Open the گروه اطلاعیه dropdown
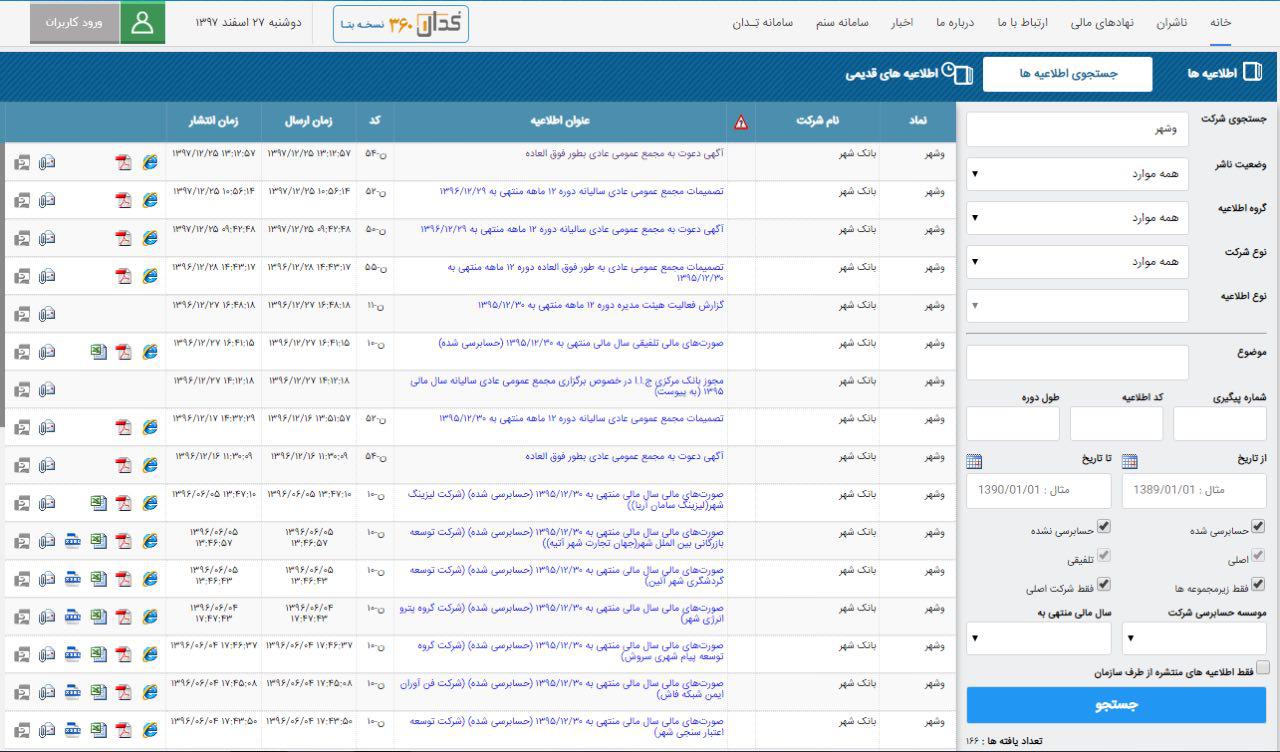The height and width of the screenshot is (752, 1280). pyautogui.click(x=1077, y=218)
